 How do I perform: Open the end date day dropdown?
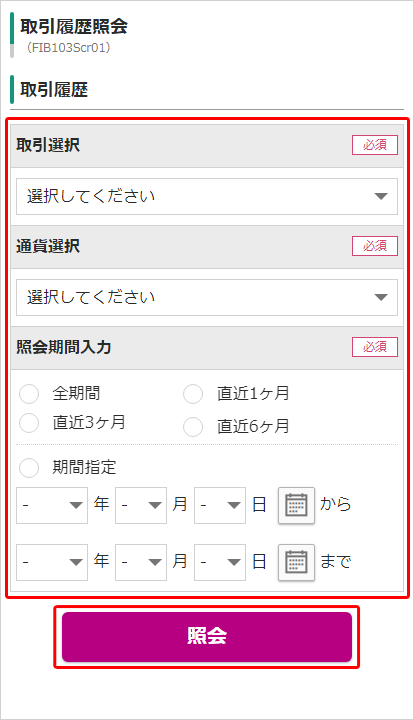point(220,562)
